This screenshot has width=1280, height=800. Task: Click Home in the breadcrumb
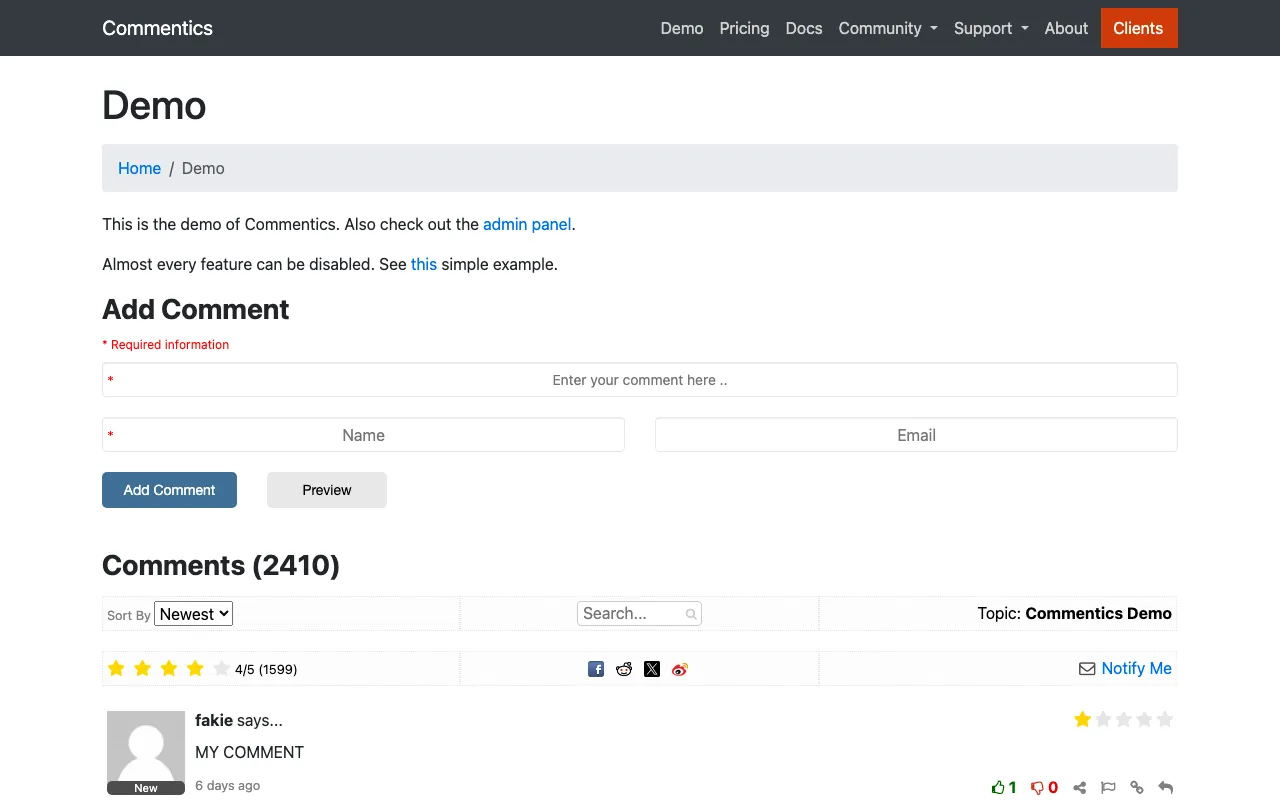(x=139, y=168)
